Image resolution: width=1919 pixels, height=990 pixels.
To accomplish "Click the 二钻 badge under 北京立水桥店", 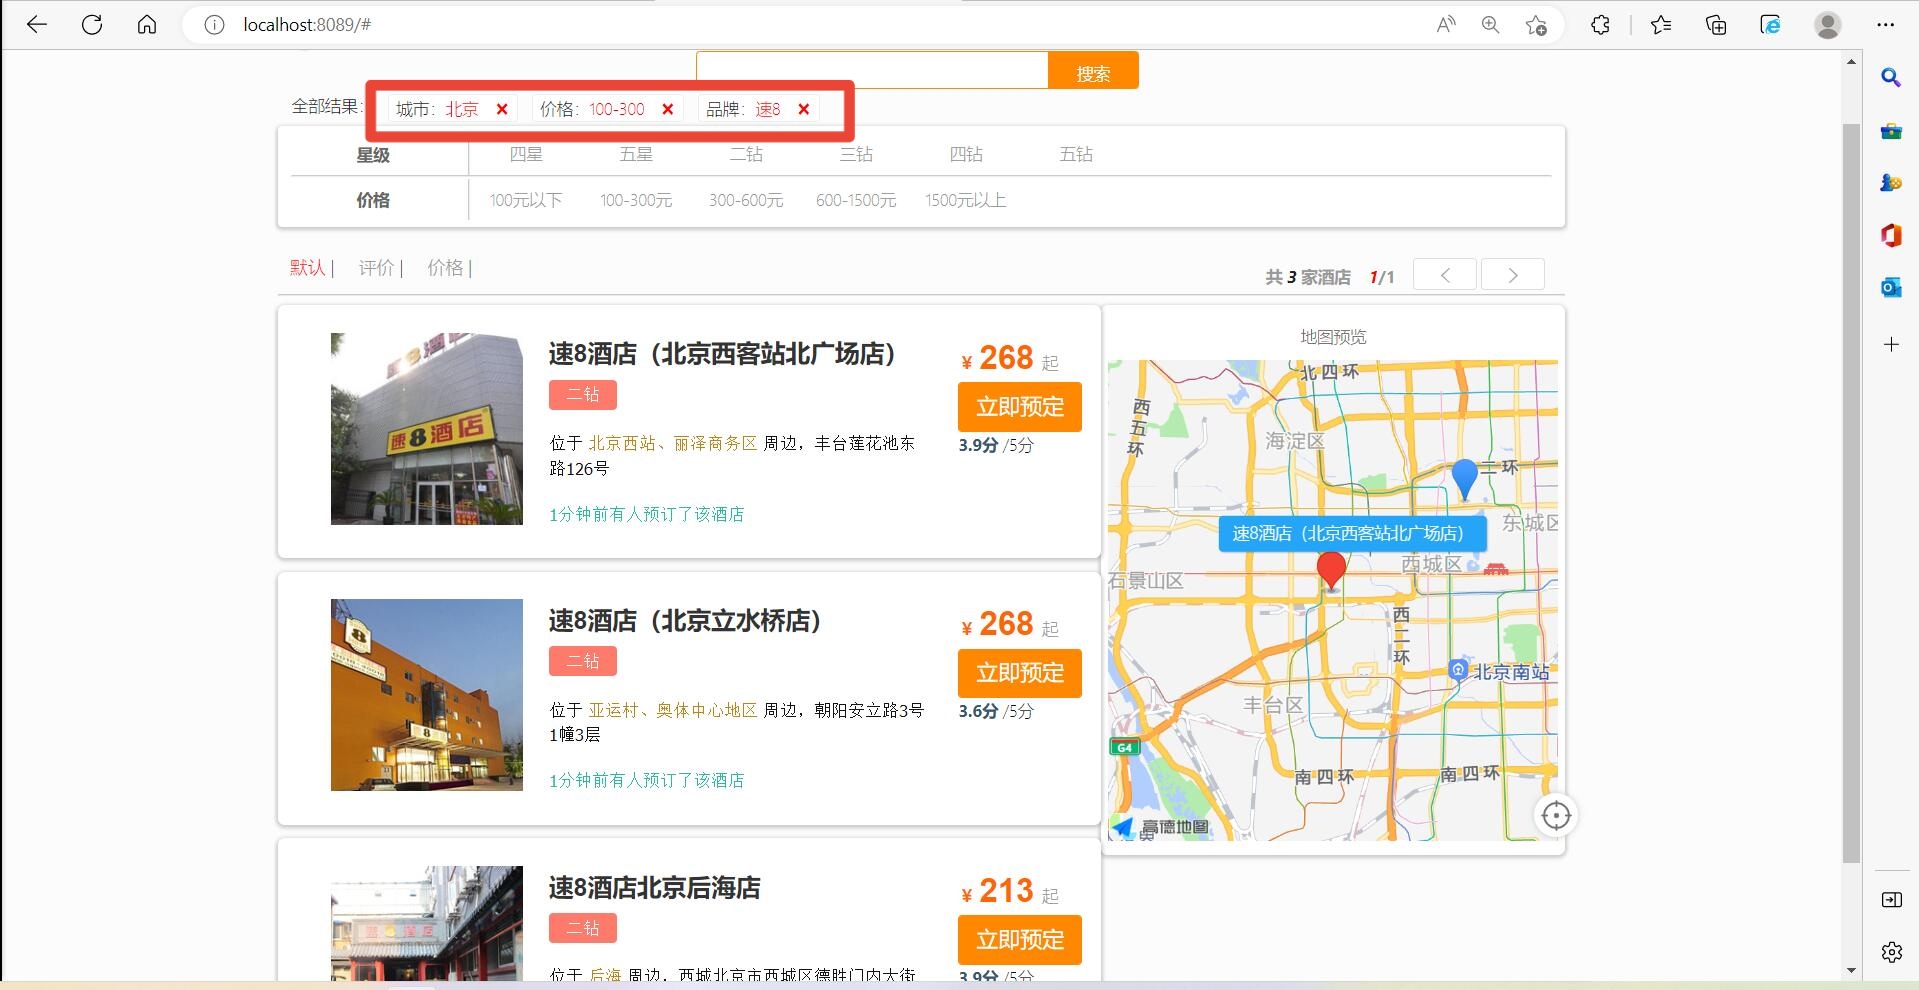I will [583, 661].
